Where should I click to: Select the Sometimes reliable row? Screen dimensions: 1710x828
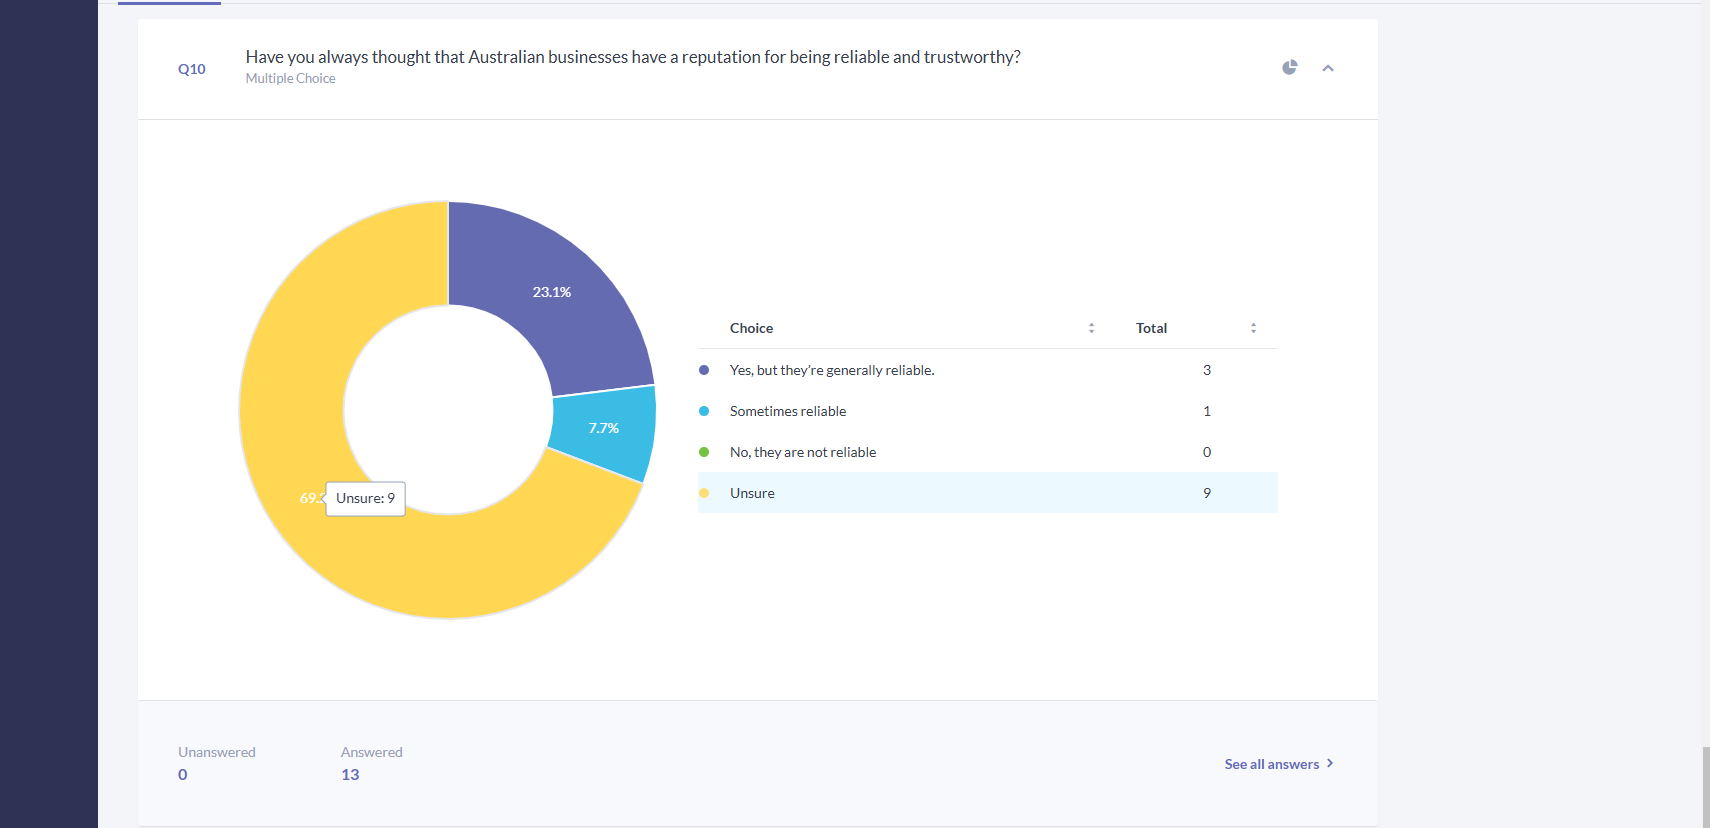coord(988,411)
